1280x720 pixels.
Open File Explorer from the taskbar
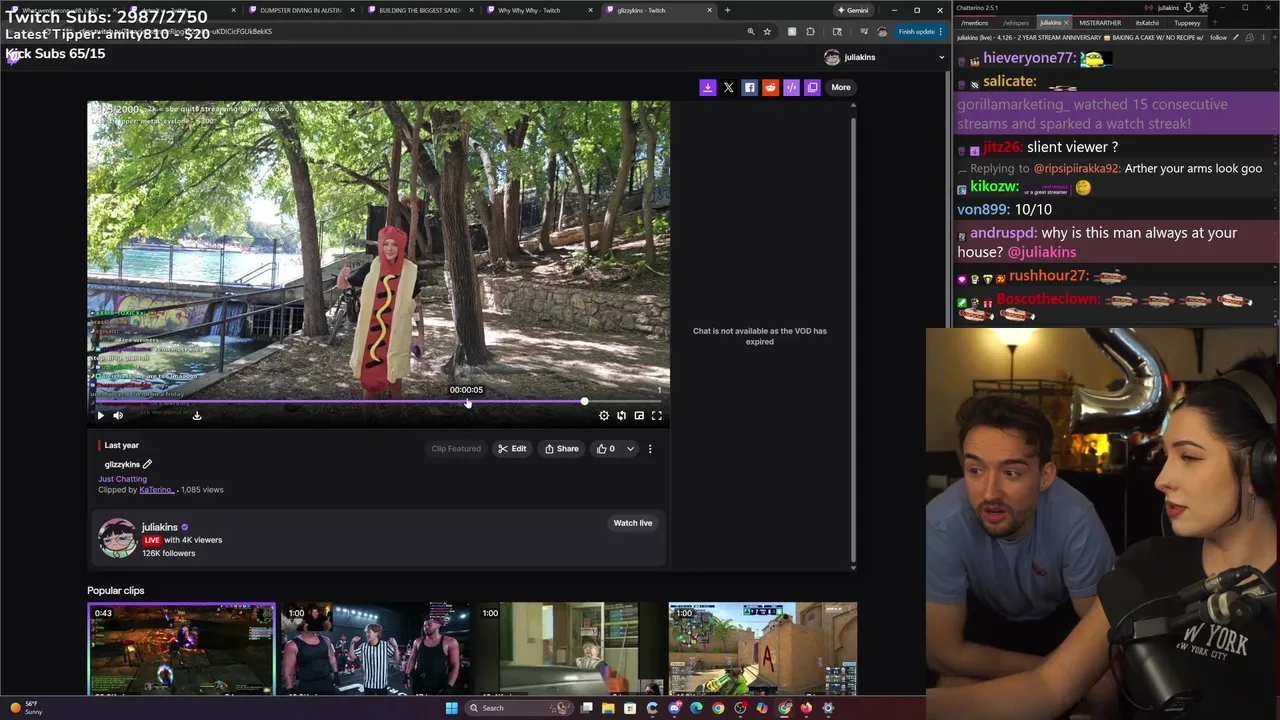(x=608, y=708)
